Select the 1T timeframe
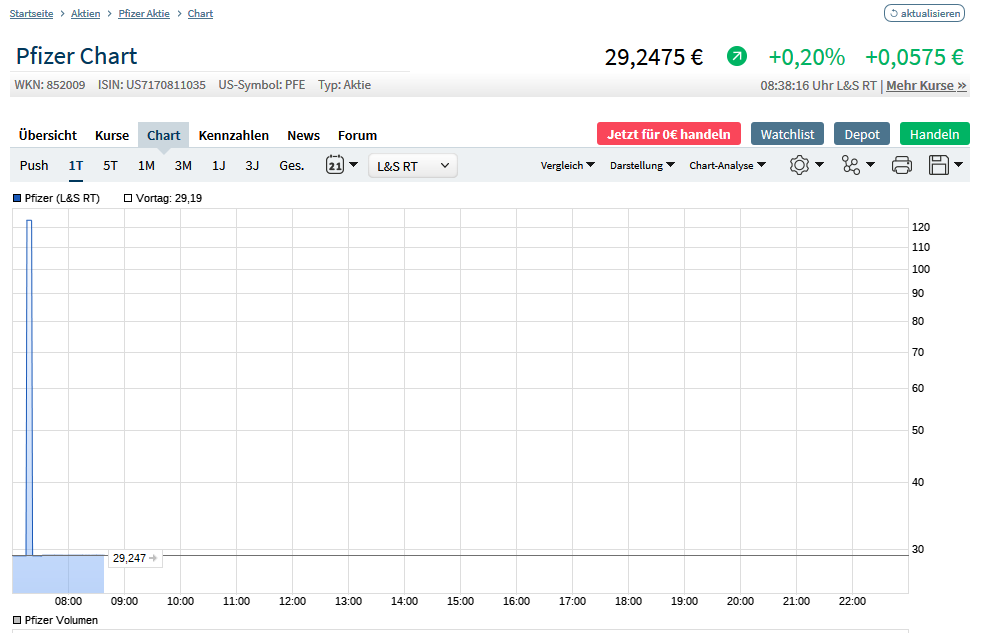This screenshot has height=633, width=987. pos(76,165)
